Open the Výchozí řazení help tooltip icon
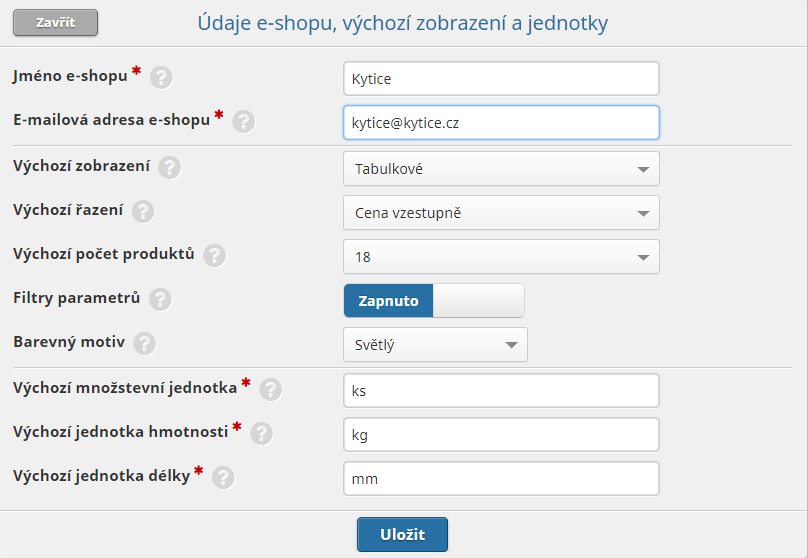 143,212
